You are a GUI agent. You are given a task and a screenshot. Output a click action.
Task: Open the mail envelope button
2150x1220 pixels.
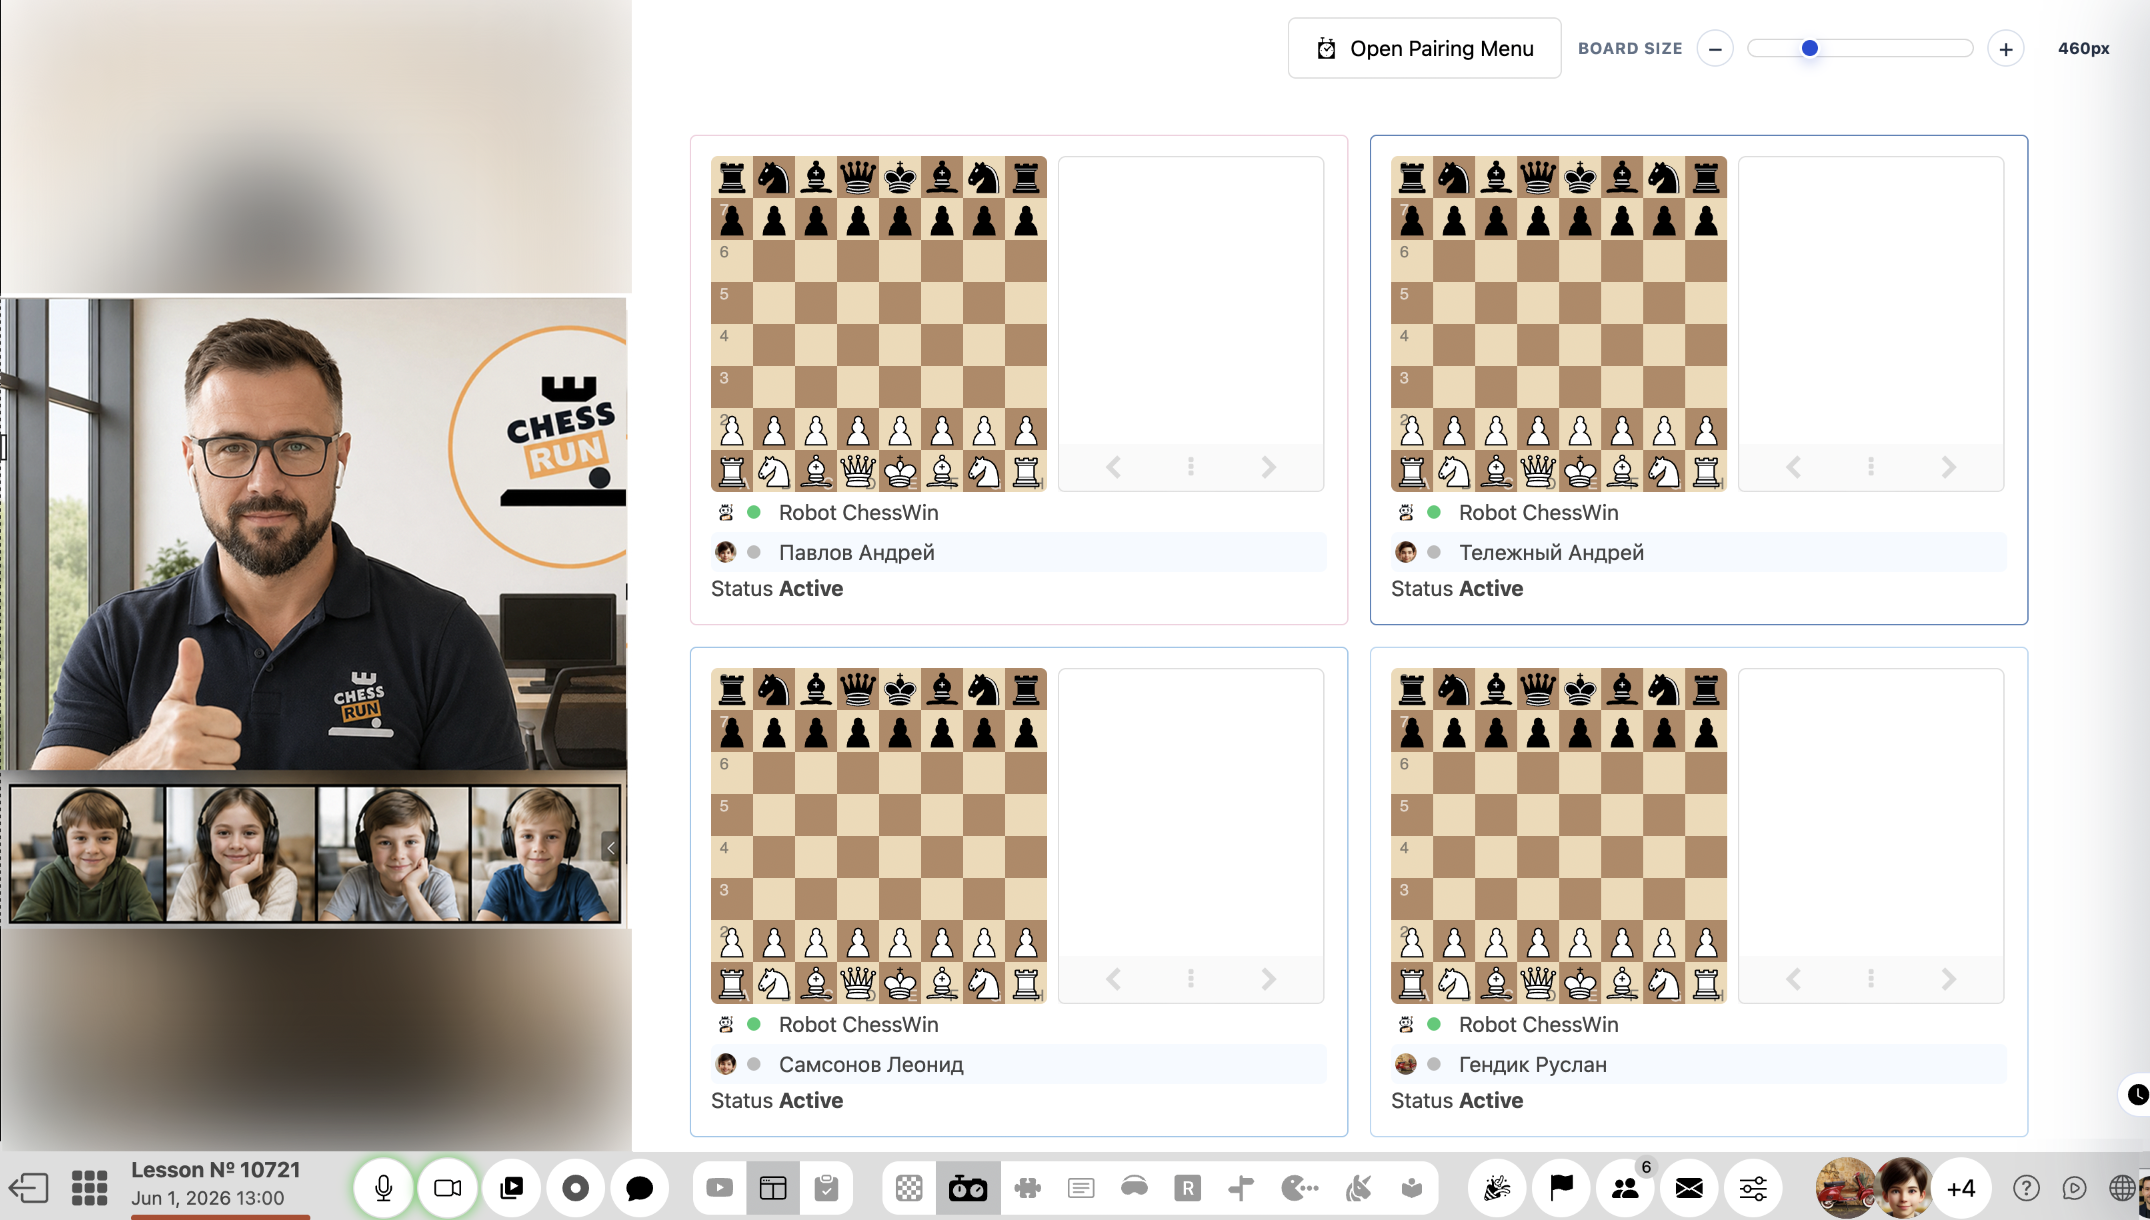(x=1689, y=1188)
